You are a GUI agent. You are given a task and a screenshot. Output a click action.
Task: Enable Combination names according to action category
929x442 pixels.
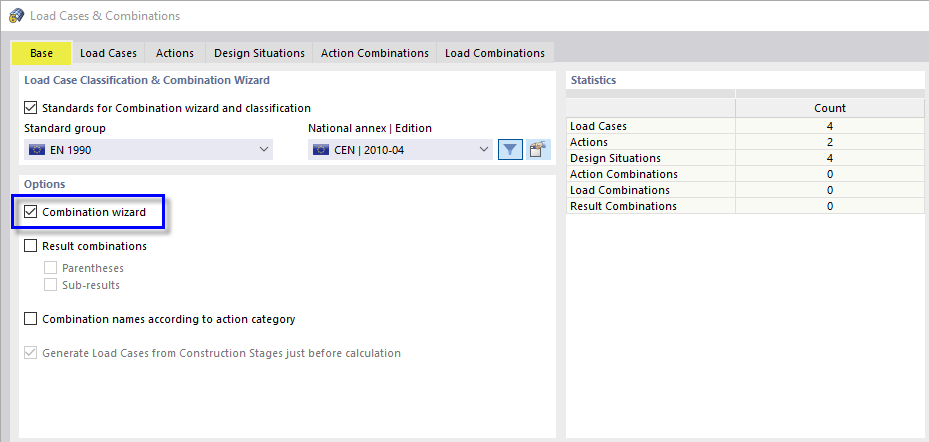[x=31, y=319]
